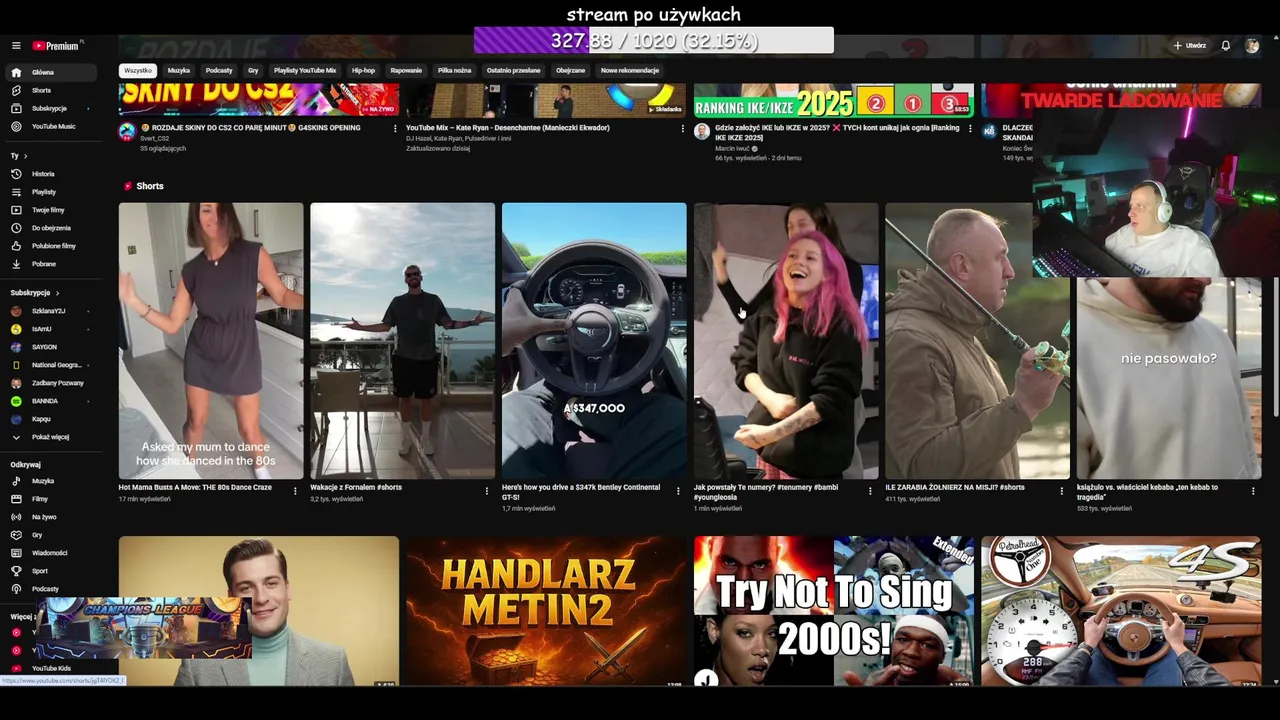Expand the Subskrypcje section heading

[35, 293]
